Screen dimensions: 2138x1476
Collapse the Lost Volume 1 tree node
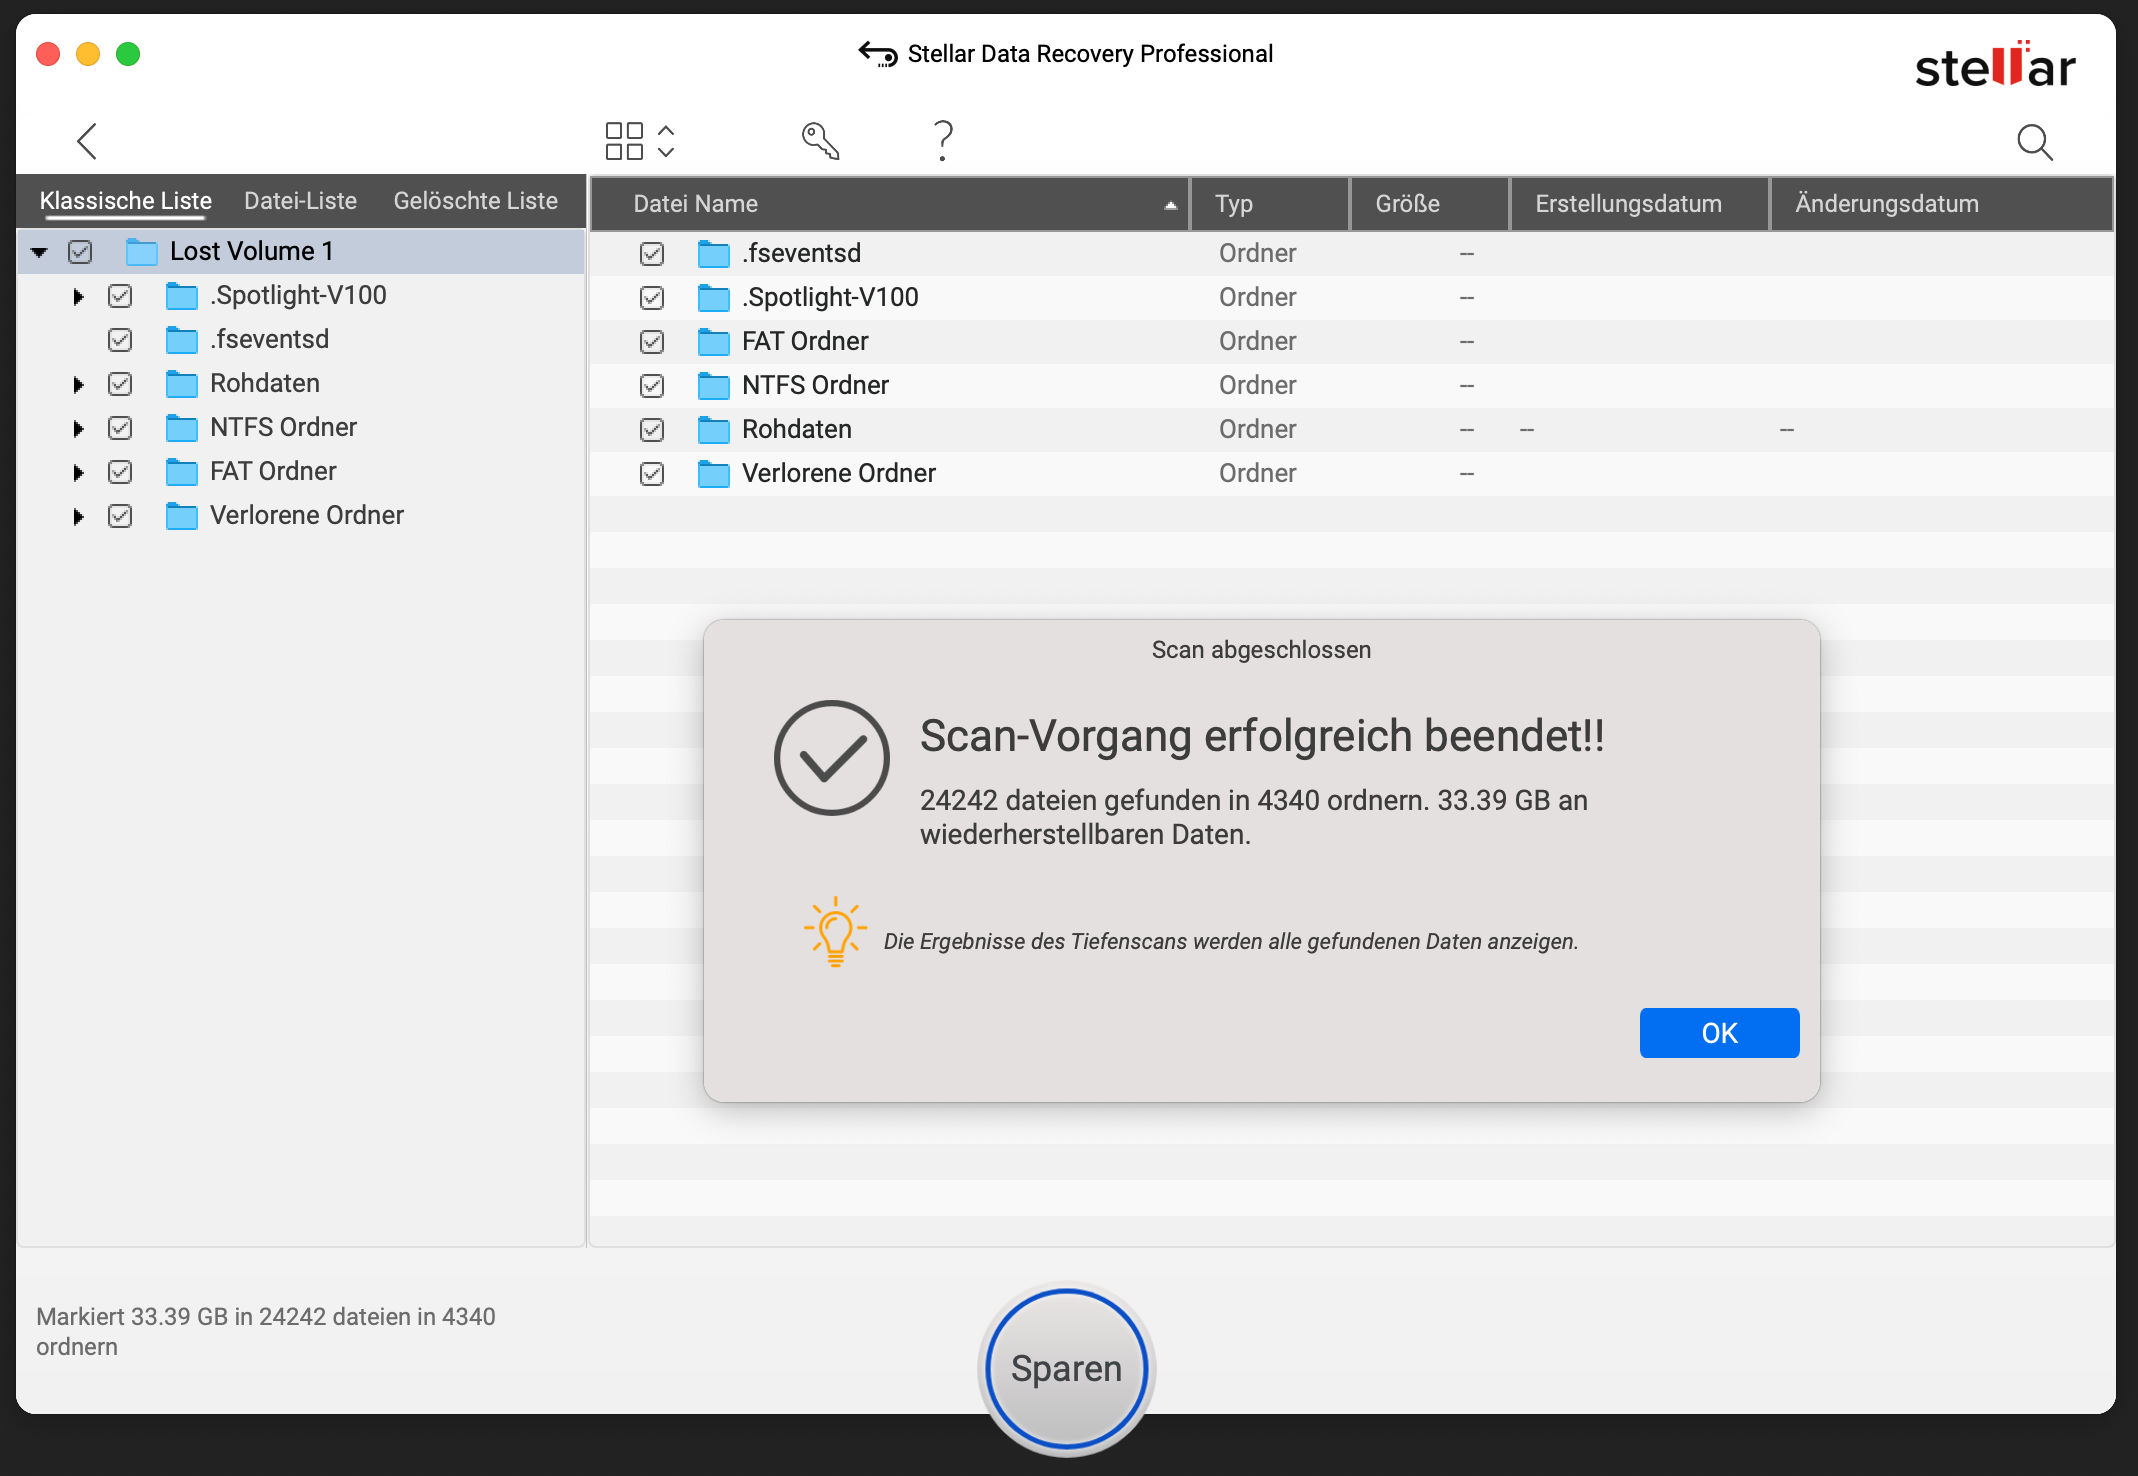click(x=39, y=252)
